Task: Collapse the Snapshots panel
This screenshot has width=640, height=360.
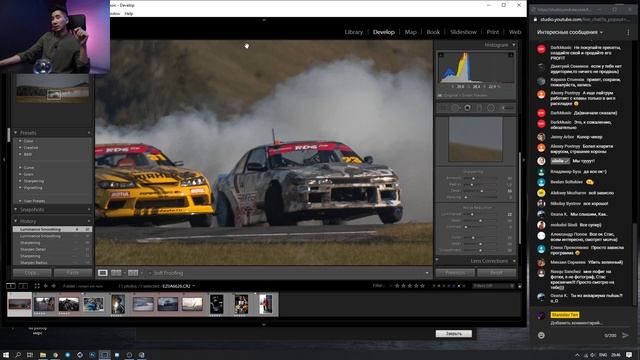Action: coord(16,209)
